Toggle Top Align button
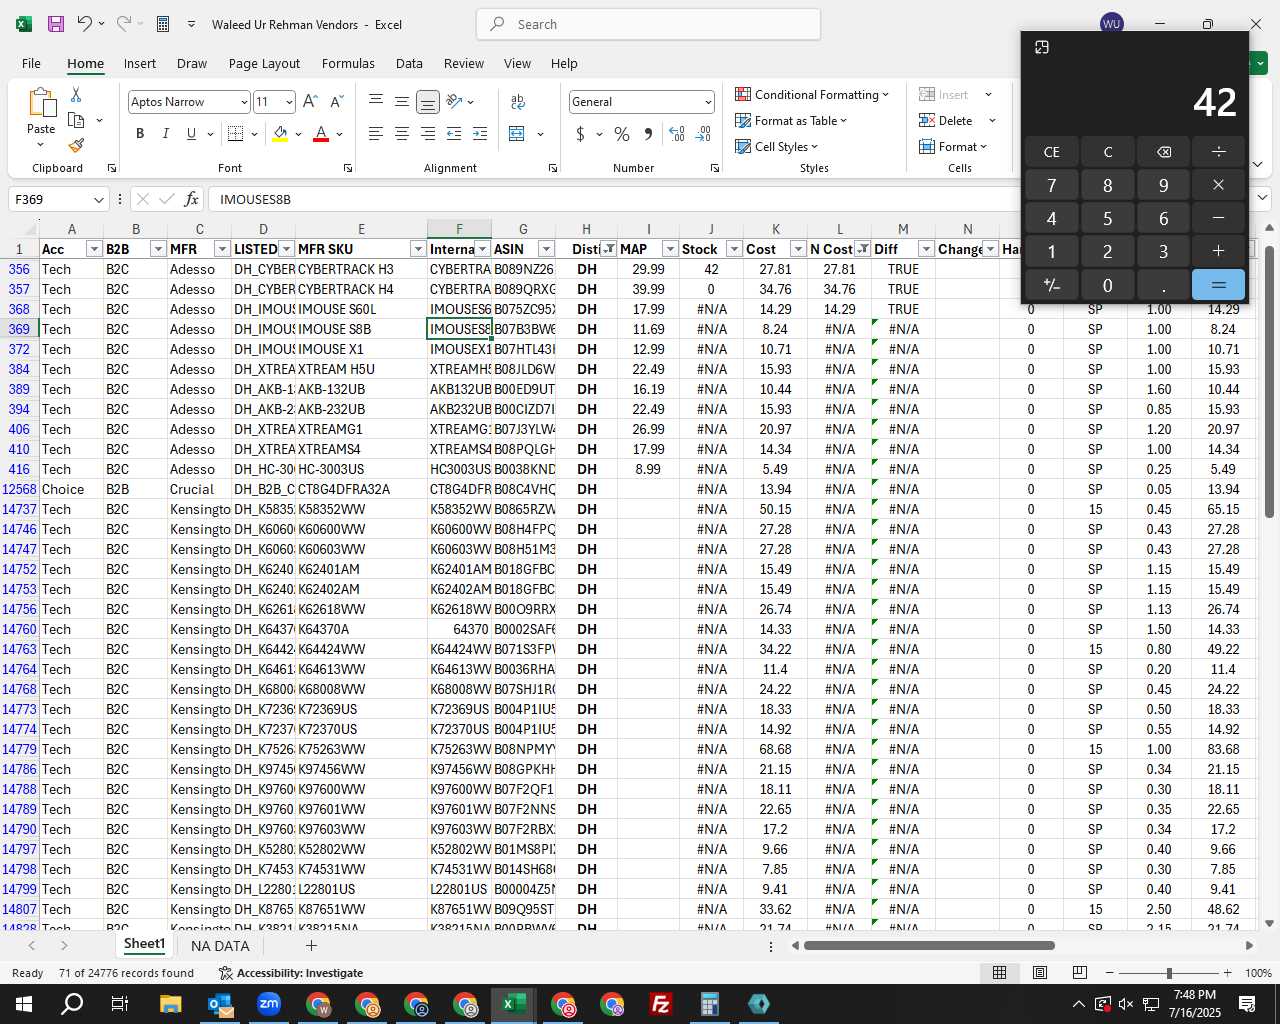The image size is (1280, 1024). [x=376, y=102]
